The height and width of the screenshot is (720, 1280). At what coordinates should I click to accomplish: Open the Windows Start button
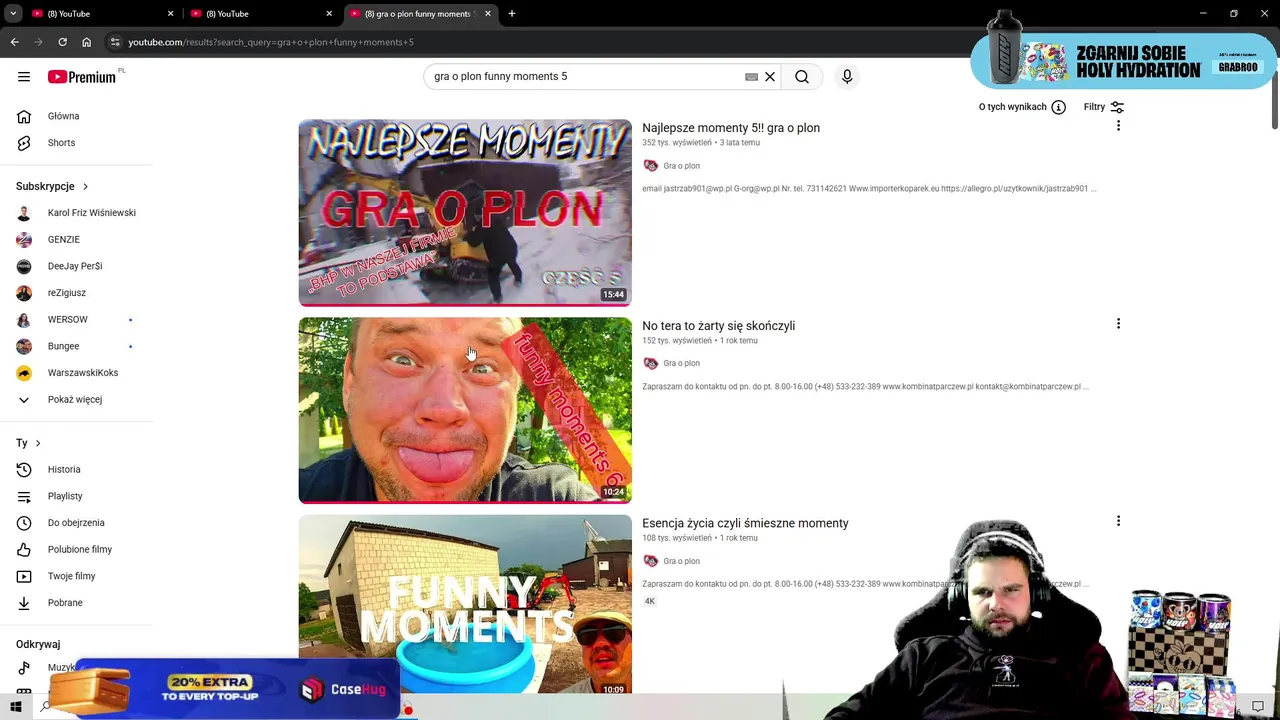[15, 707]
